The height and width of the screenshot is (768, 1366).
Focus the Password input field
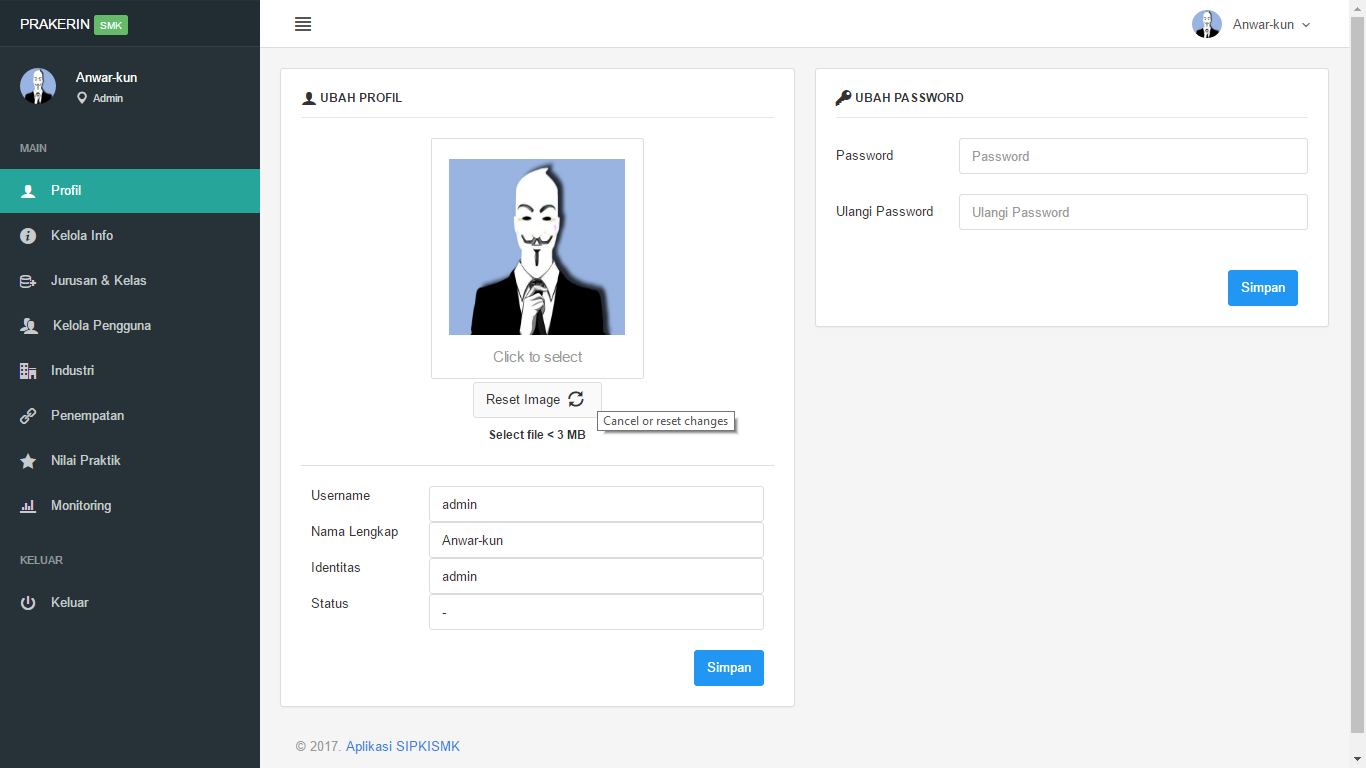pyautogui.click(x=1133, y=156)
